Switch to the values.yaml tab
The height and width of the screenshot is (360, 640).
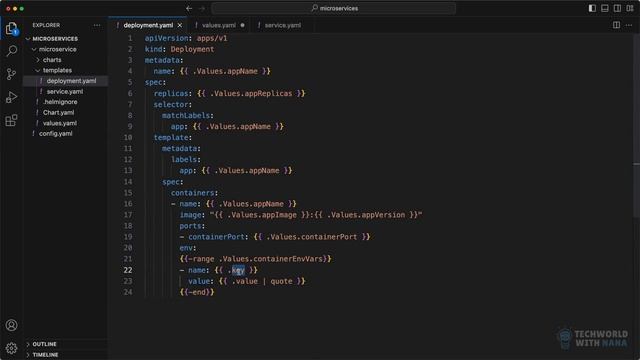pyautogui.click(x=219, y=25)
